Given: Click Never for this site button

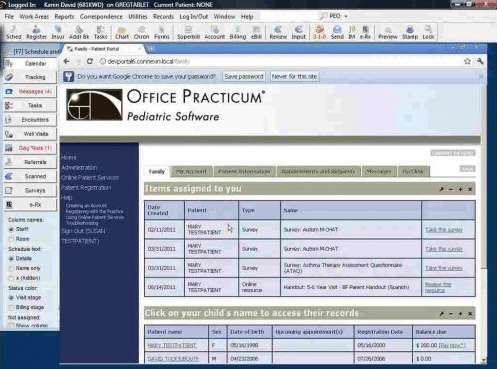Looking at the screenshot, I should point(294,76).
